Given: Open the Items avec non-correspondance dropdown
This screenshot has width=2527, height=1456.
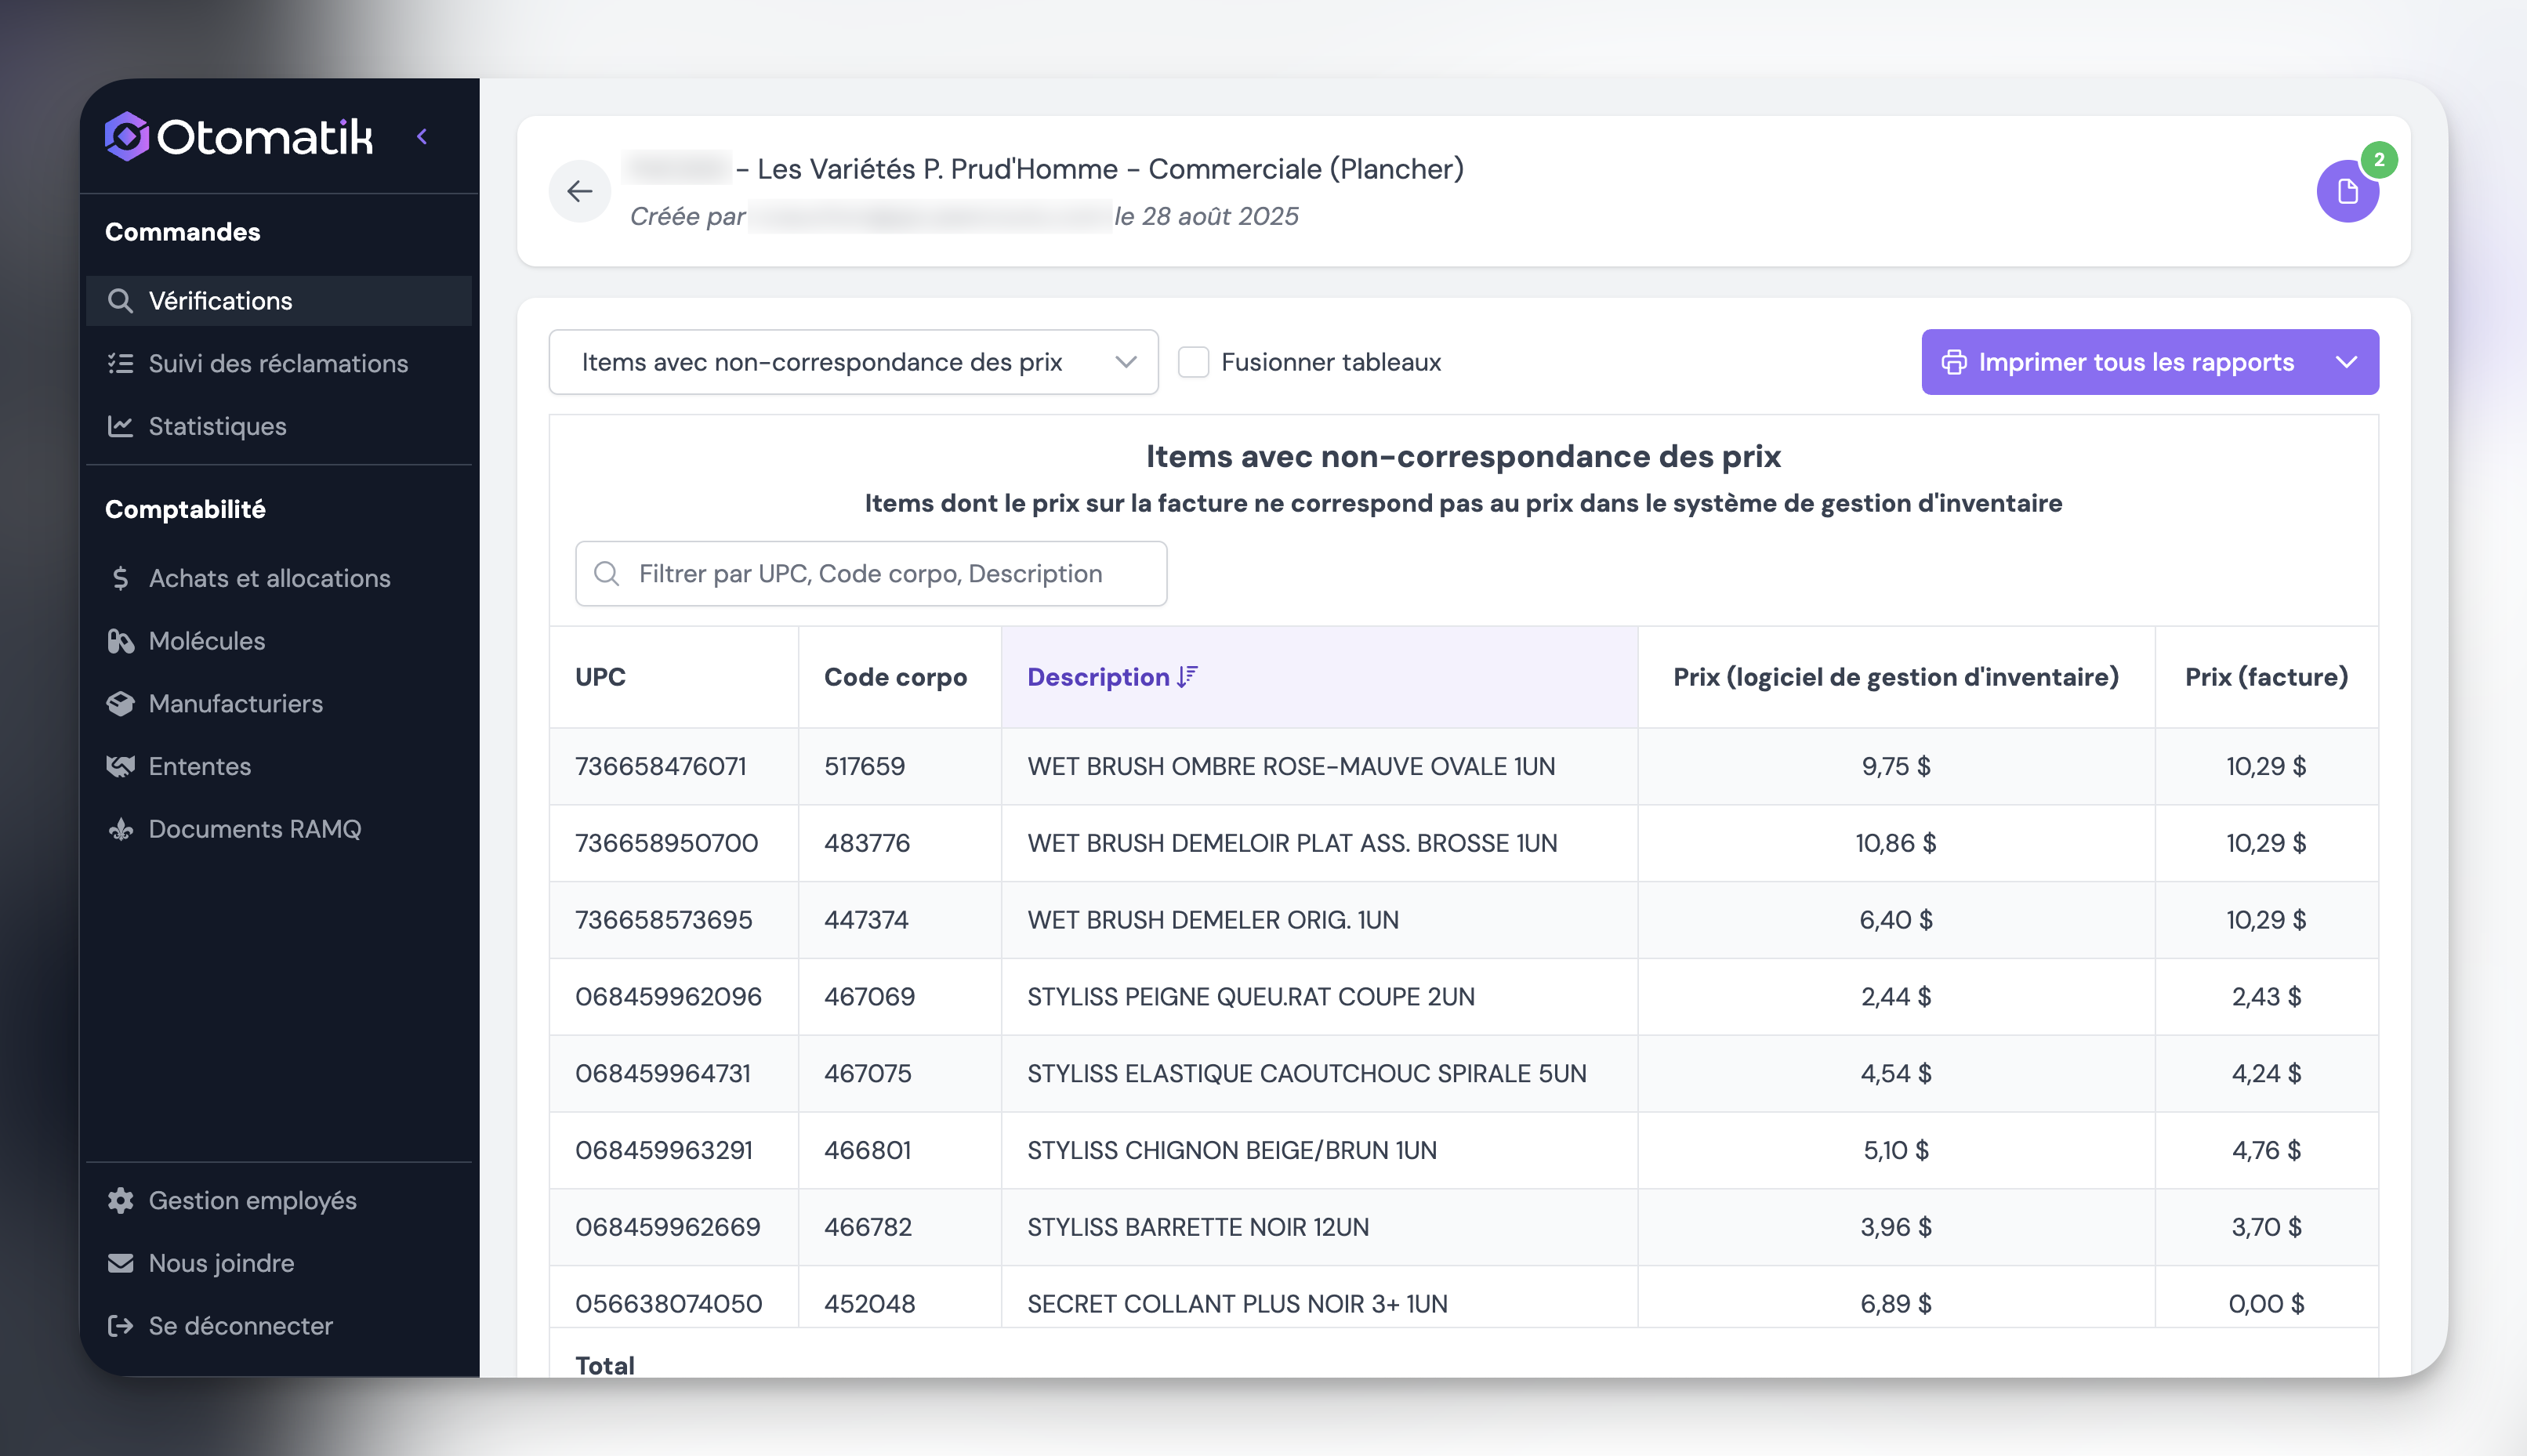Looking at the screenshot, I should [x=853, y=362].
